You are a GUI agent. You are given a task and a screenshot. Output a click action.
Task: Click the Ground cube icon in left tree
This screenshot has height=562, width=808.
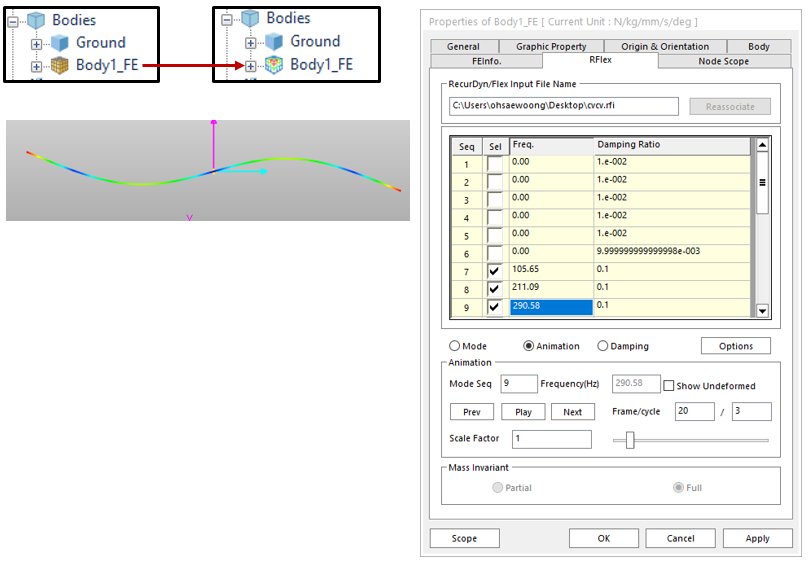[60, 43]
